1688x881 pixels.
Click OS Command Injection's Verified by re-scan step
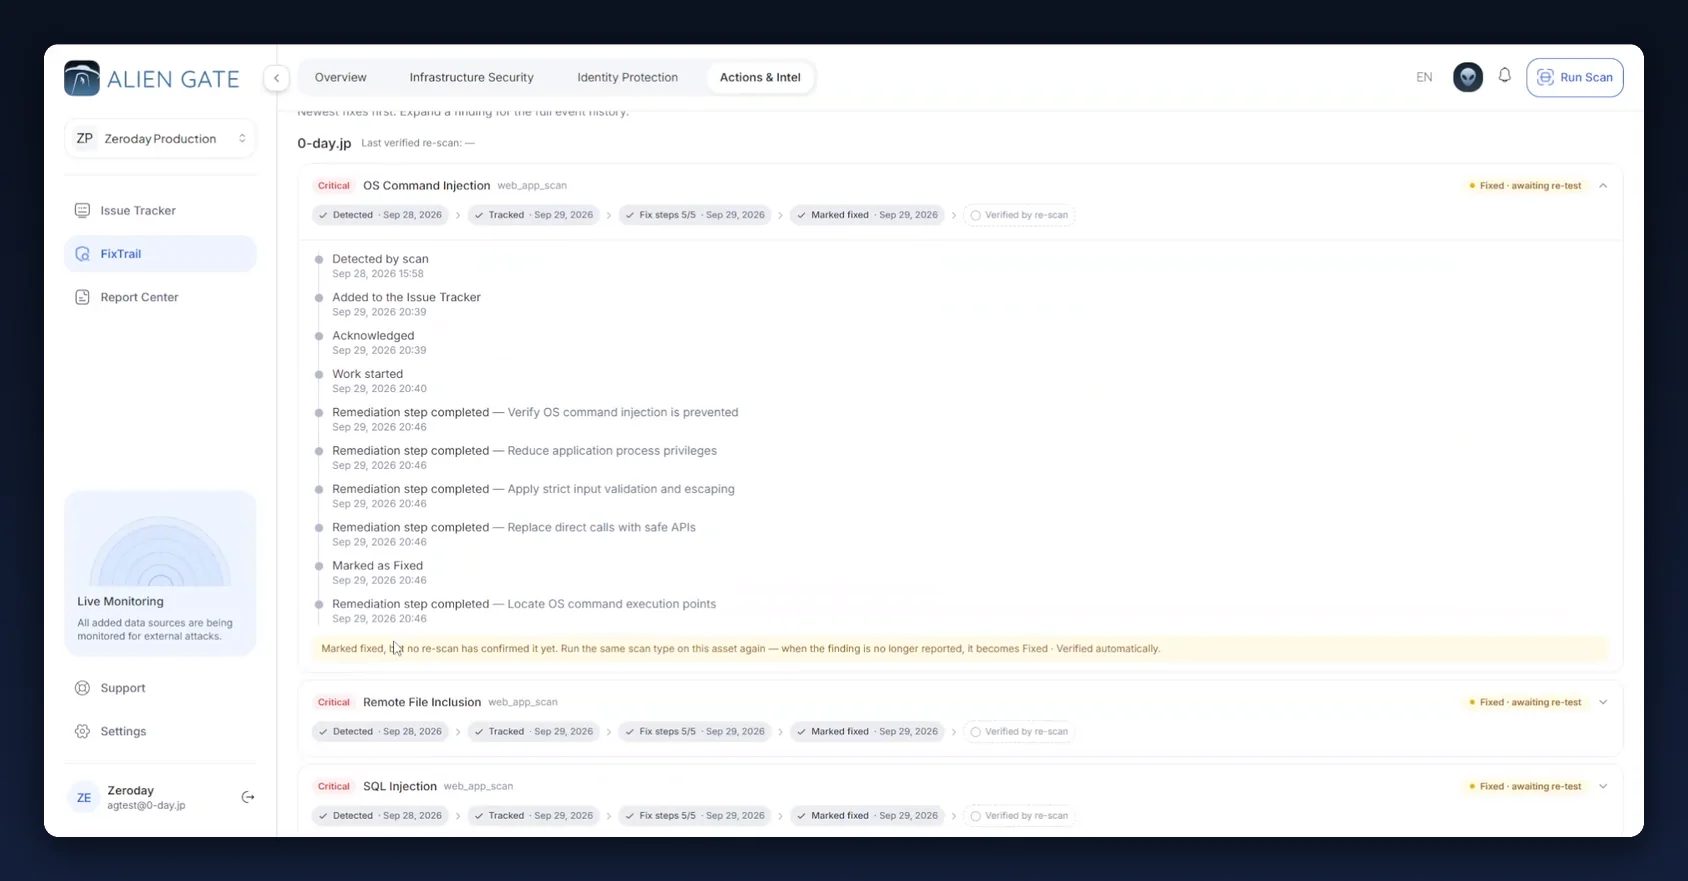coord(1019,215)
